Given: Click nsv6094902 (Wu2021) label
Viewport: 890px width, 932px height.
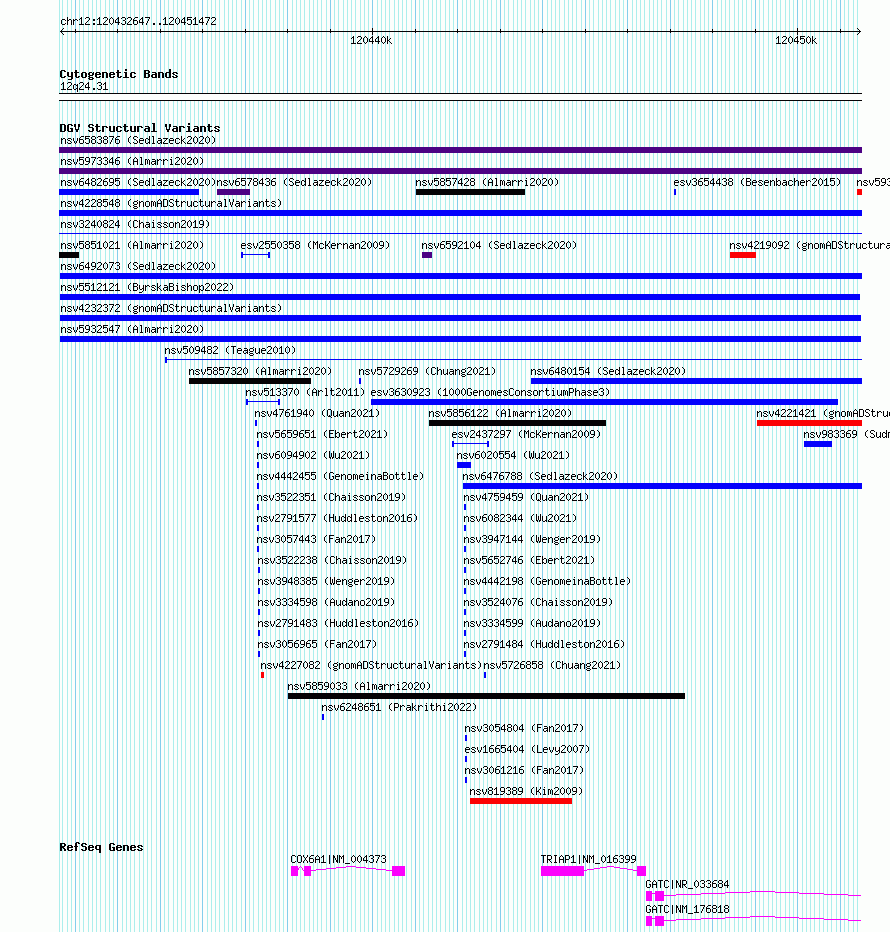Looking at the screenshot, I should (x=313, y=455).
